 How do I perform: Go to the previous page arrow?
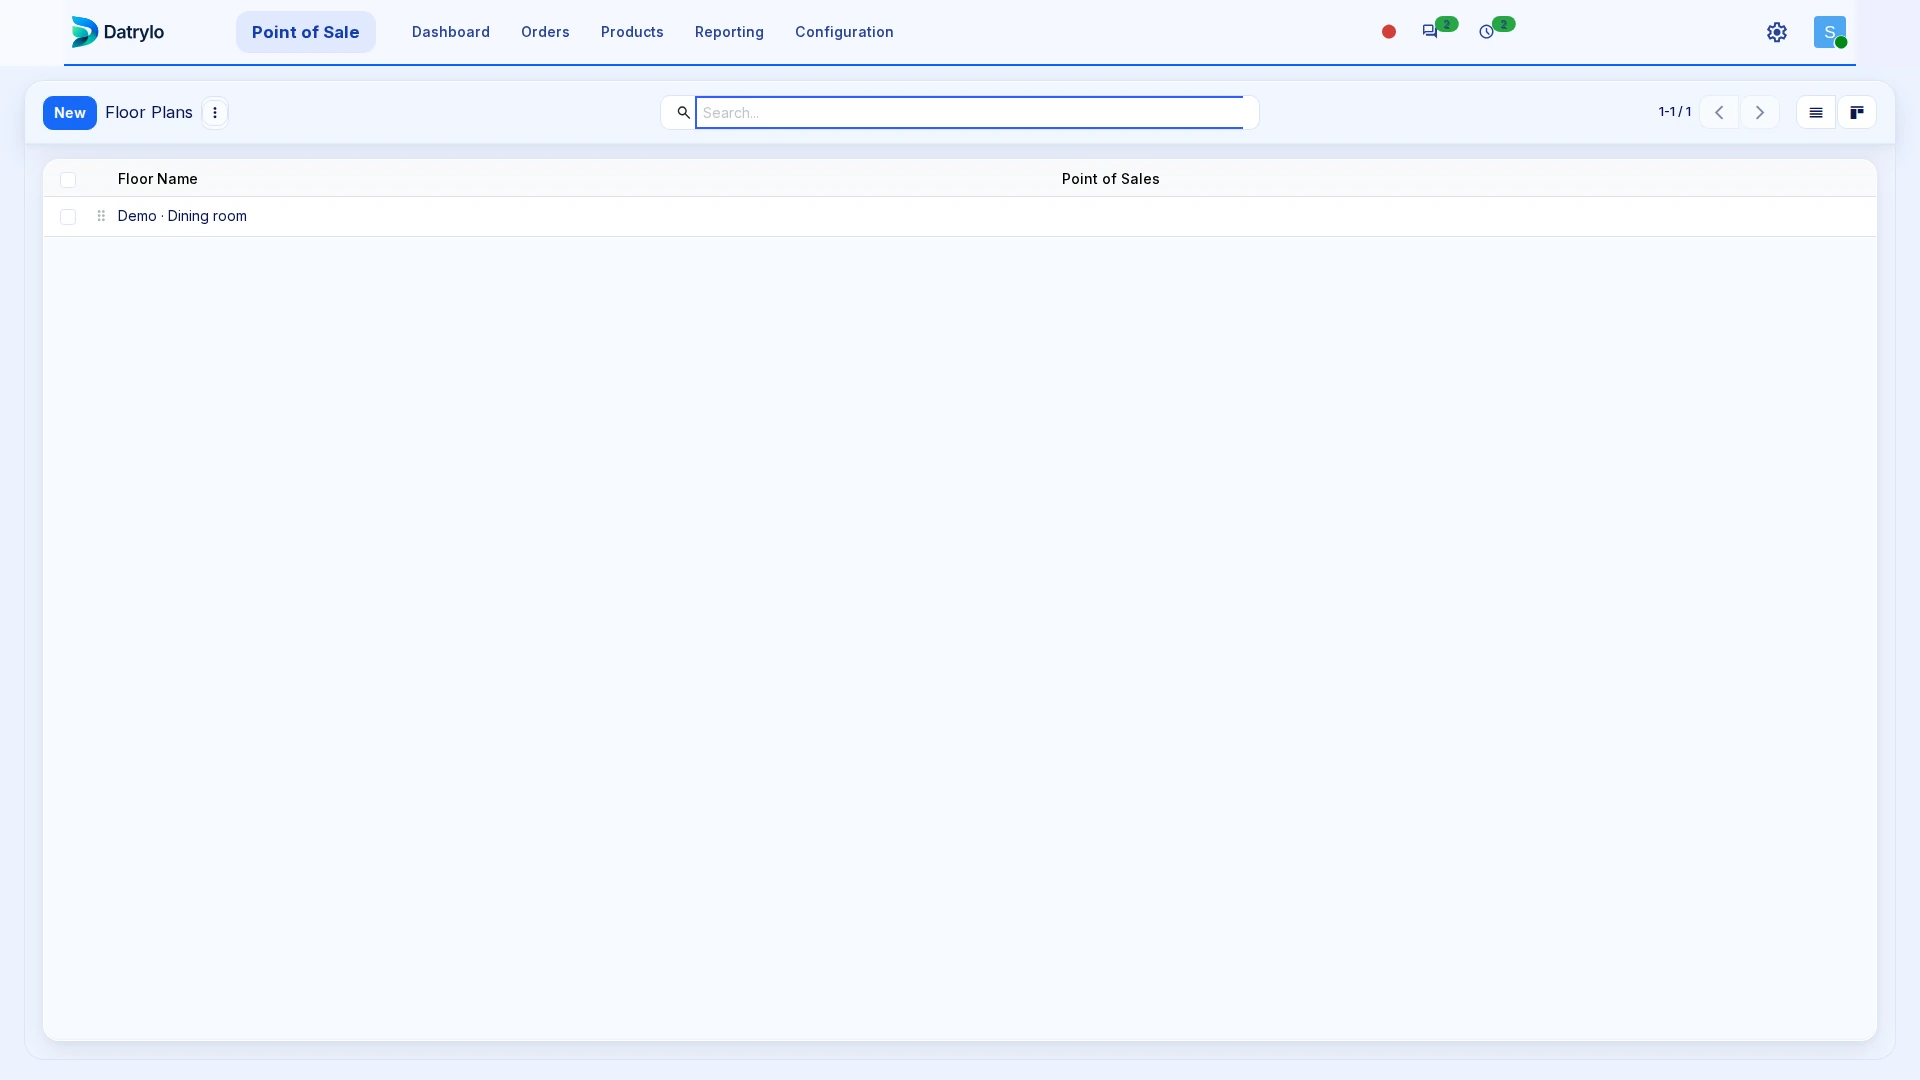1719,113
